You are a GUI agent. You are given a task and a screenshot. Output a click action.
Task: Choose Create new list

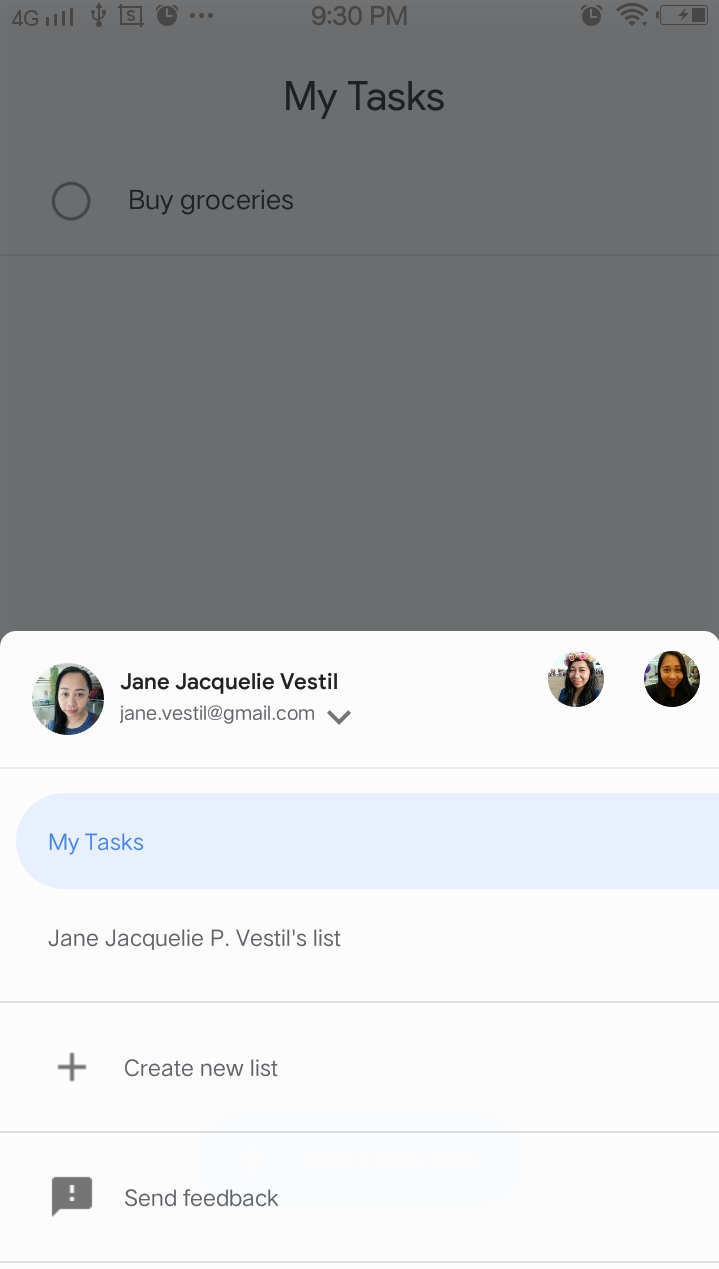(x=360, y=1068)
